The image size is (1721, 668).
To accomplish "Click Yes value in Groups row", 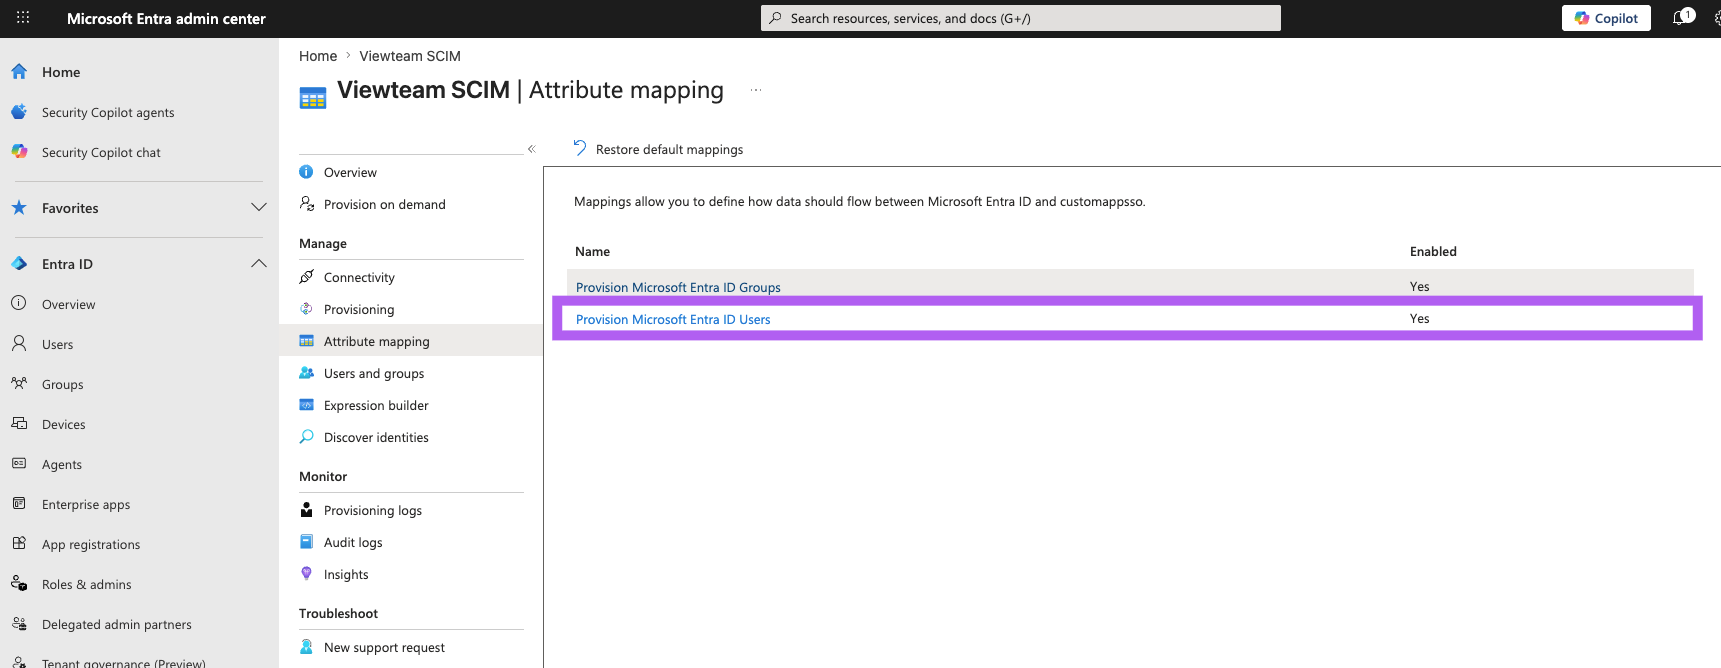I will [x=1419, y=287].
